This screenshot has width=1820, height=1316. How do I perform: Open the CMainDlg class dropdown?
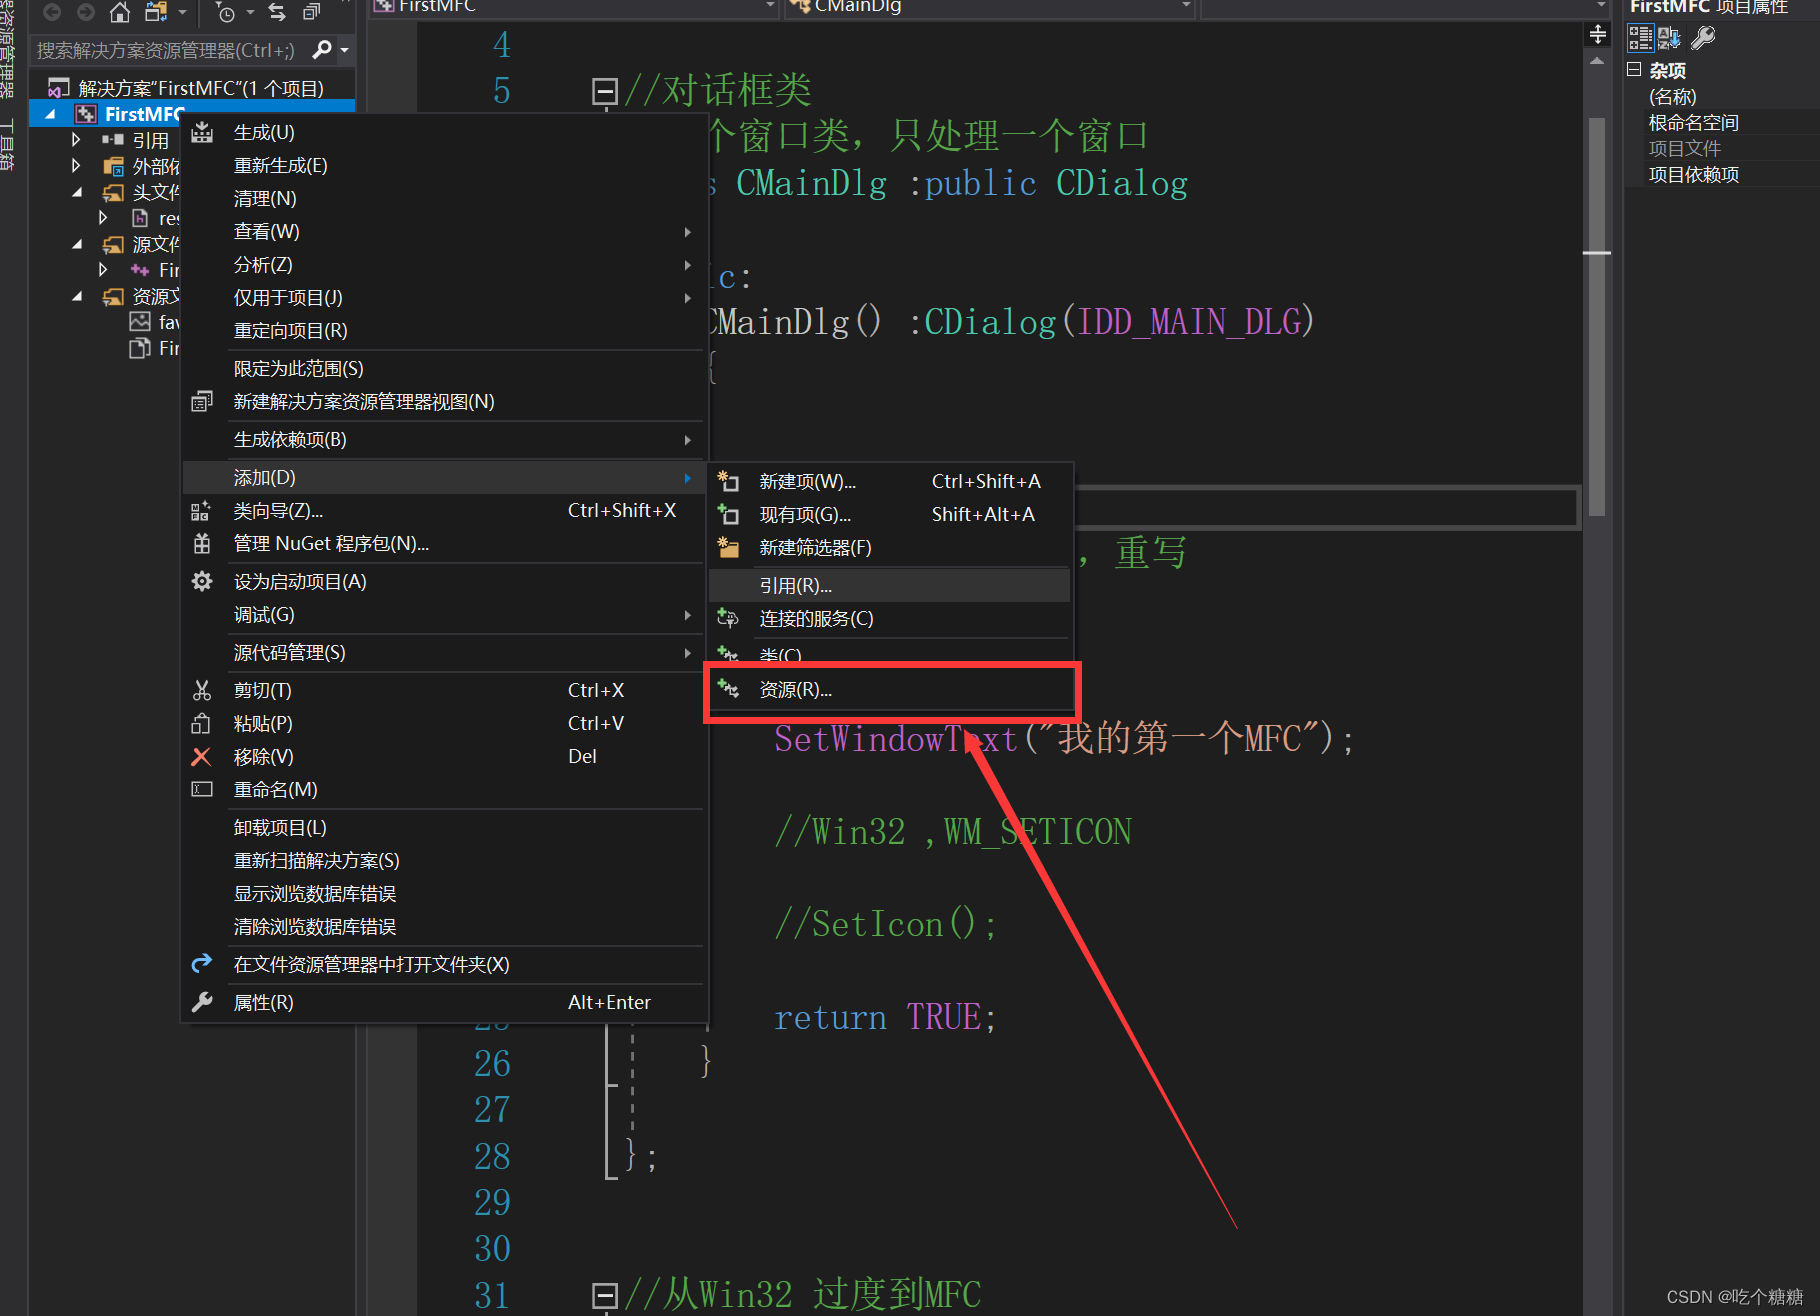pos(1186,7)
